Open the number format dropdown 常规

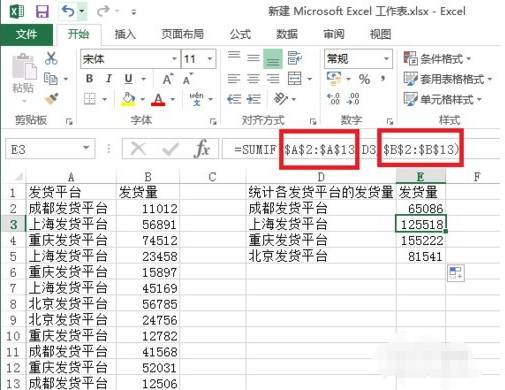pyautogui.click(x=358, y=59)
